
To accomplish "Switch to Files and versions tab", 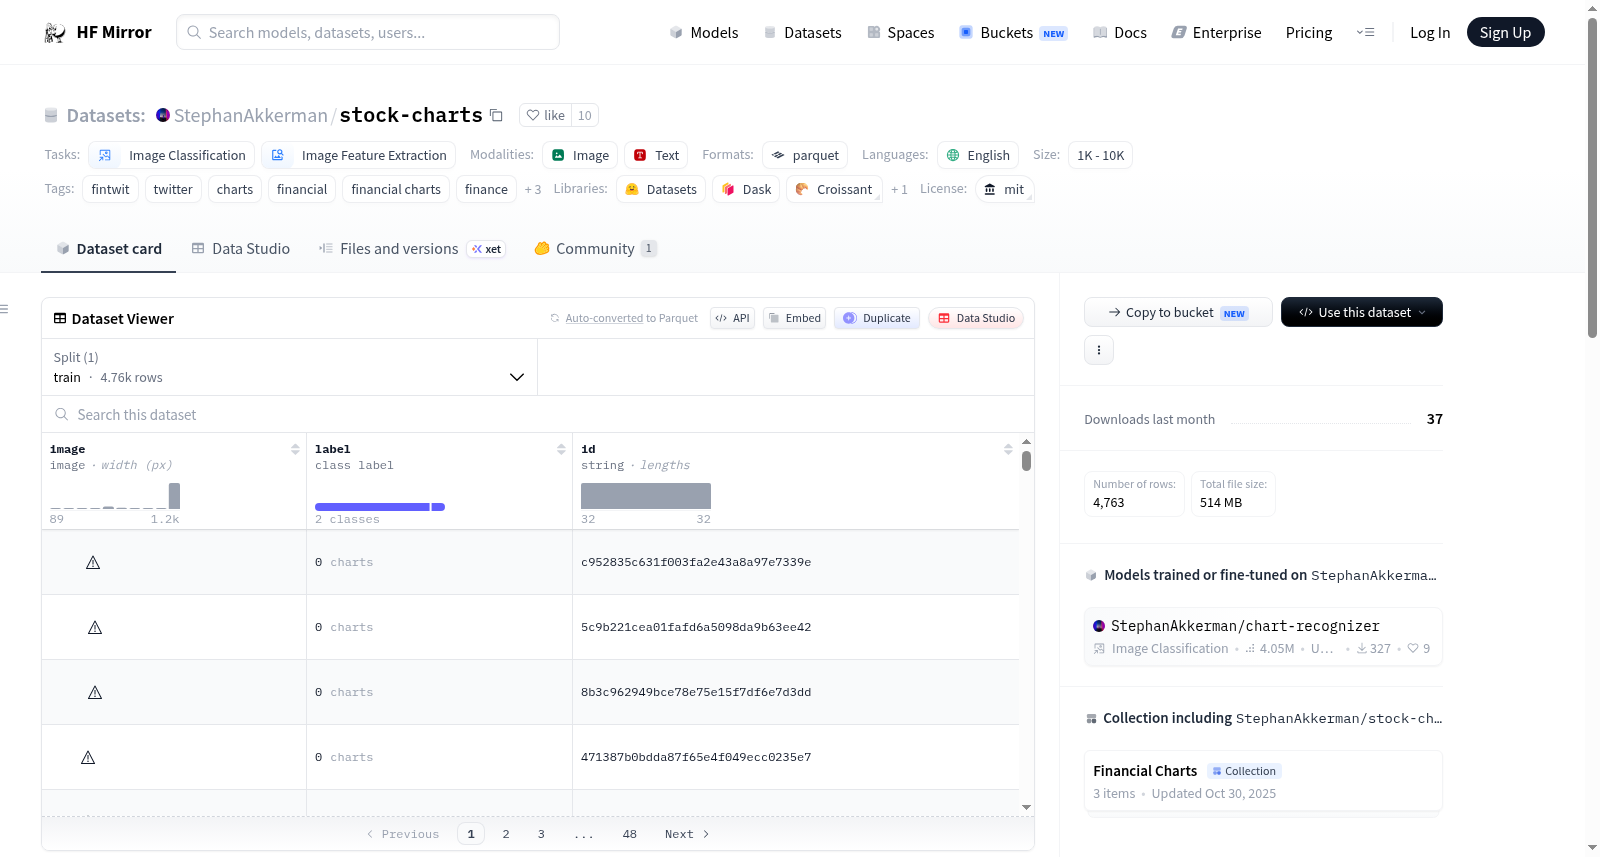I will click(411, 249).
